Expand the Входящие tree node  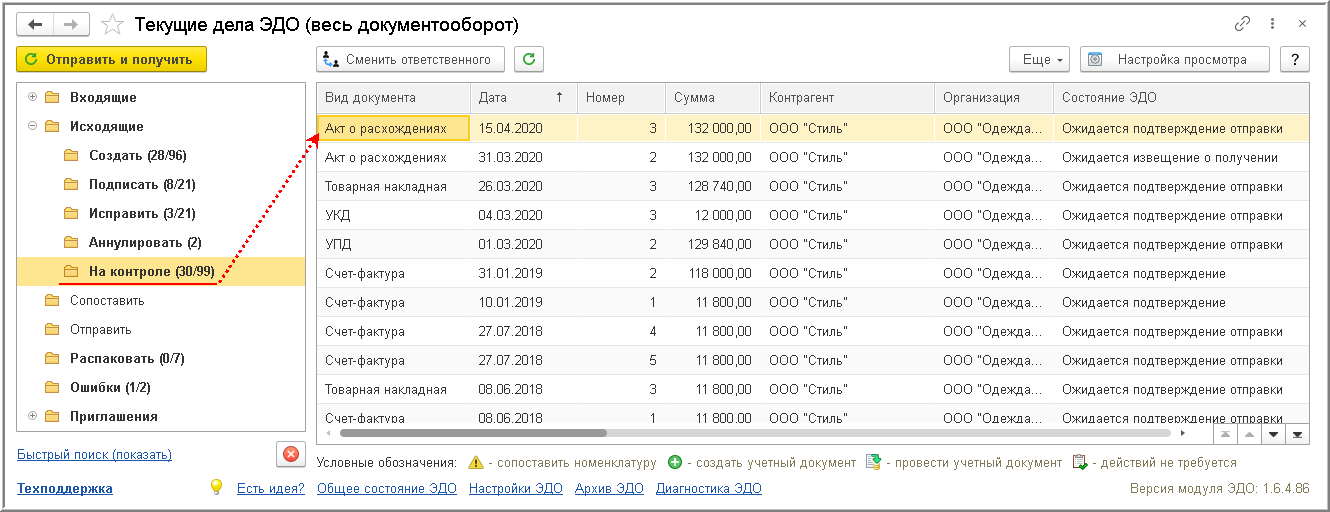coord(33,97)
